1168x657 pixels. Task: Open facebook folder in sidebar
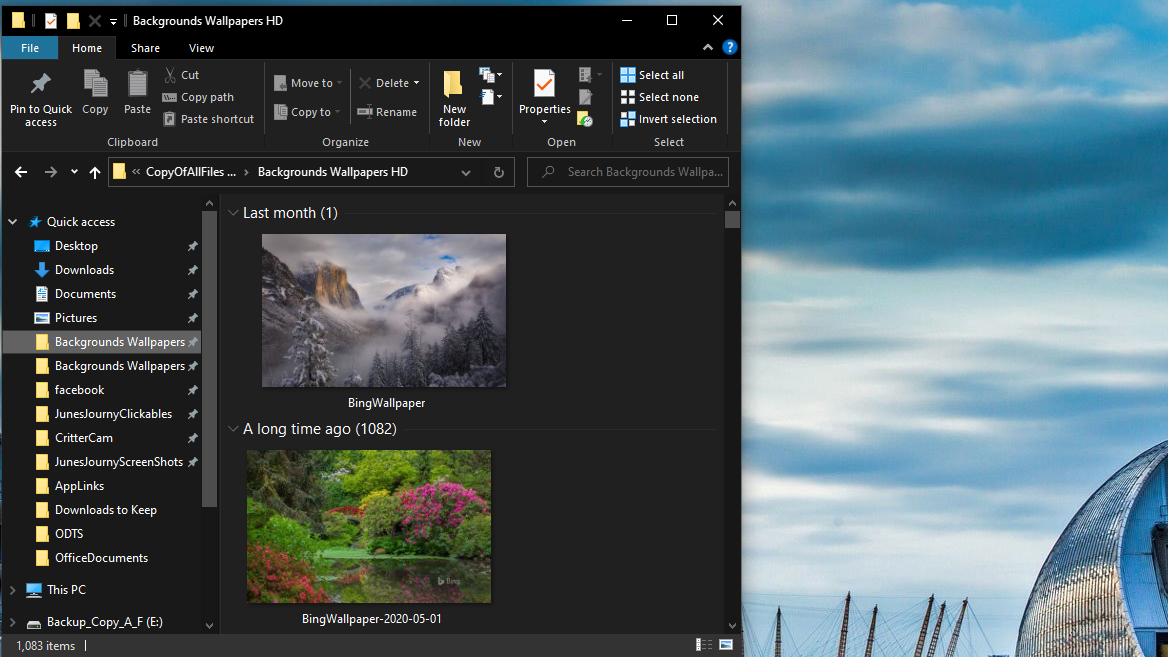[x=79, y=390]
